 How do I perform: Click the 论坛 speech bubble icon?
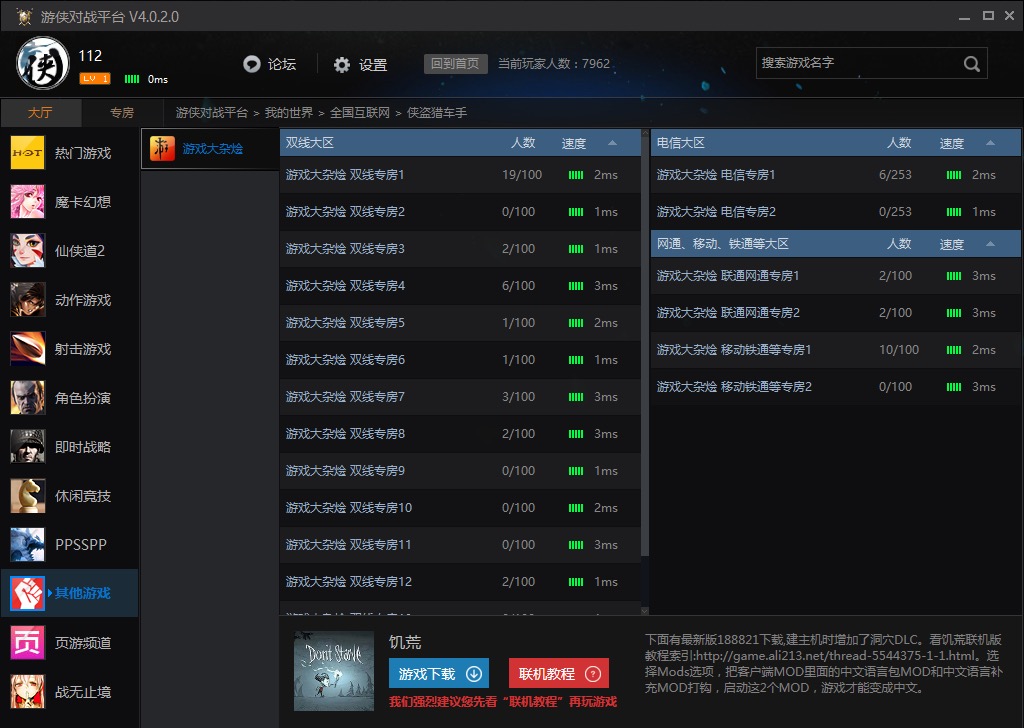pyautogui.click(x=251, y=64)
